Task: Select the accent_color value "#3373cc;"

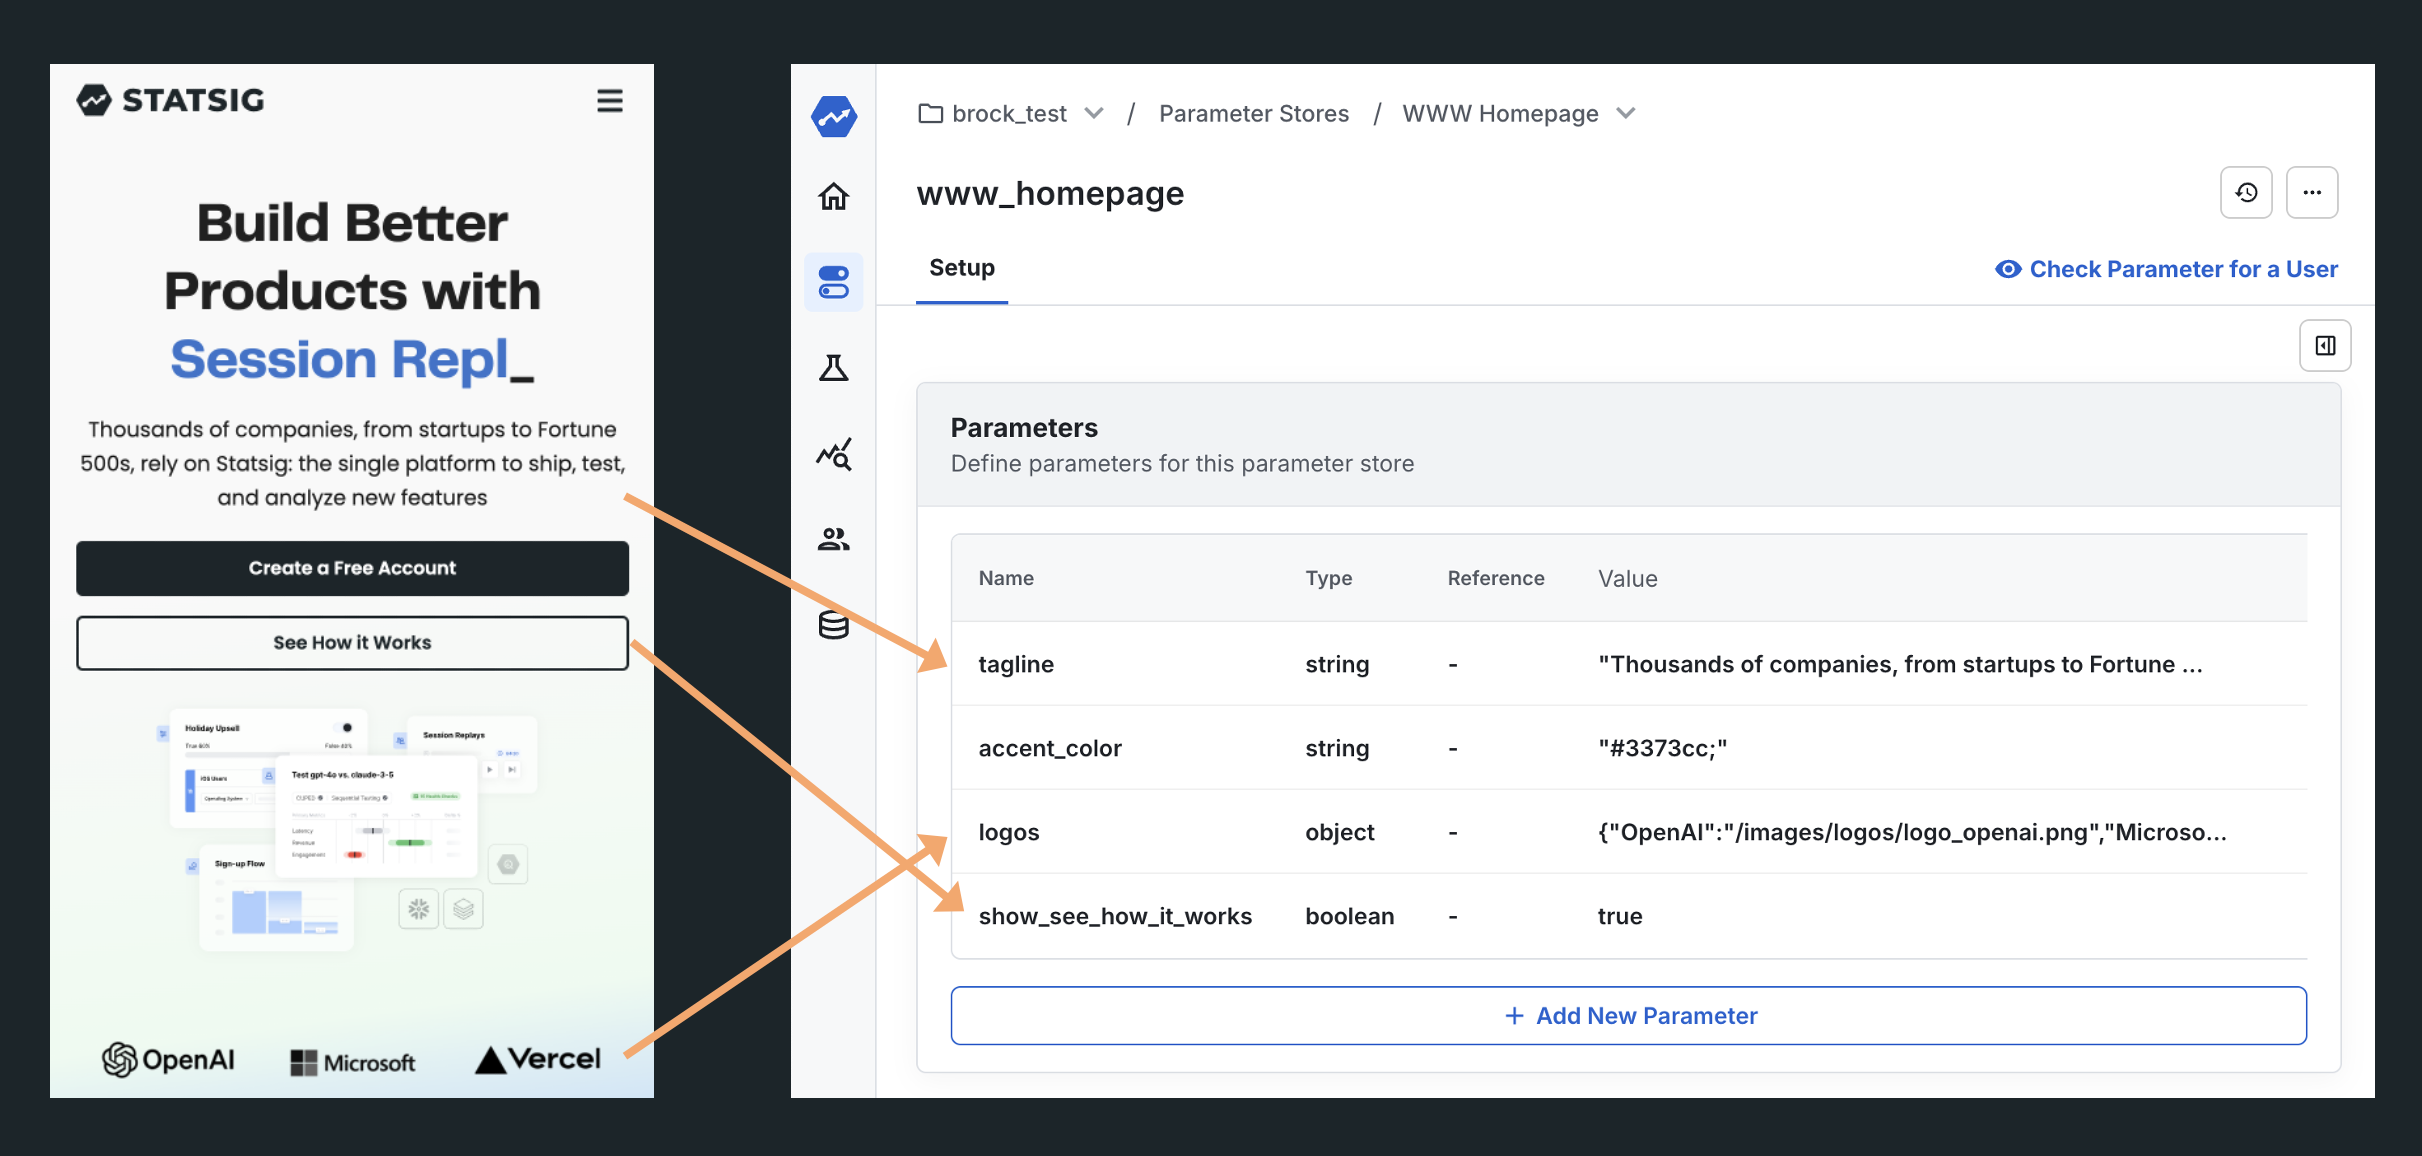Action: [1661, 747]
